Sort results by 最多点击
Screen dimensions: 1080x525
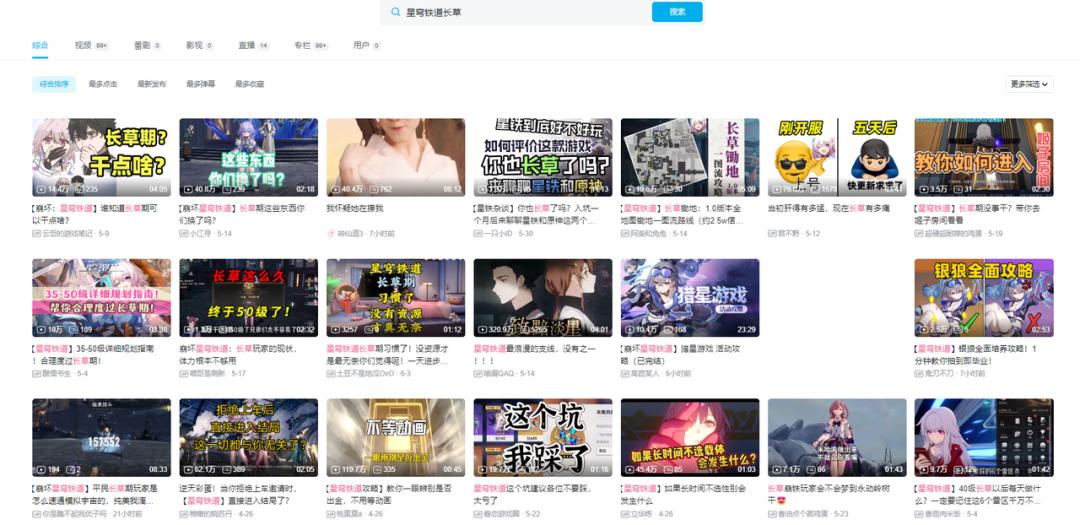(x=103, y=84)
